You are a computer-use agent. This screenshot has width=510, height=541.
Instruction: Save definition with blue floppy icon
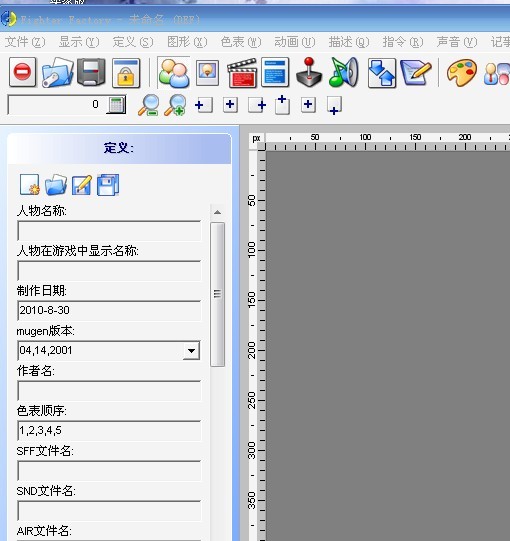point(108,185)
